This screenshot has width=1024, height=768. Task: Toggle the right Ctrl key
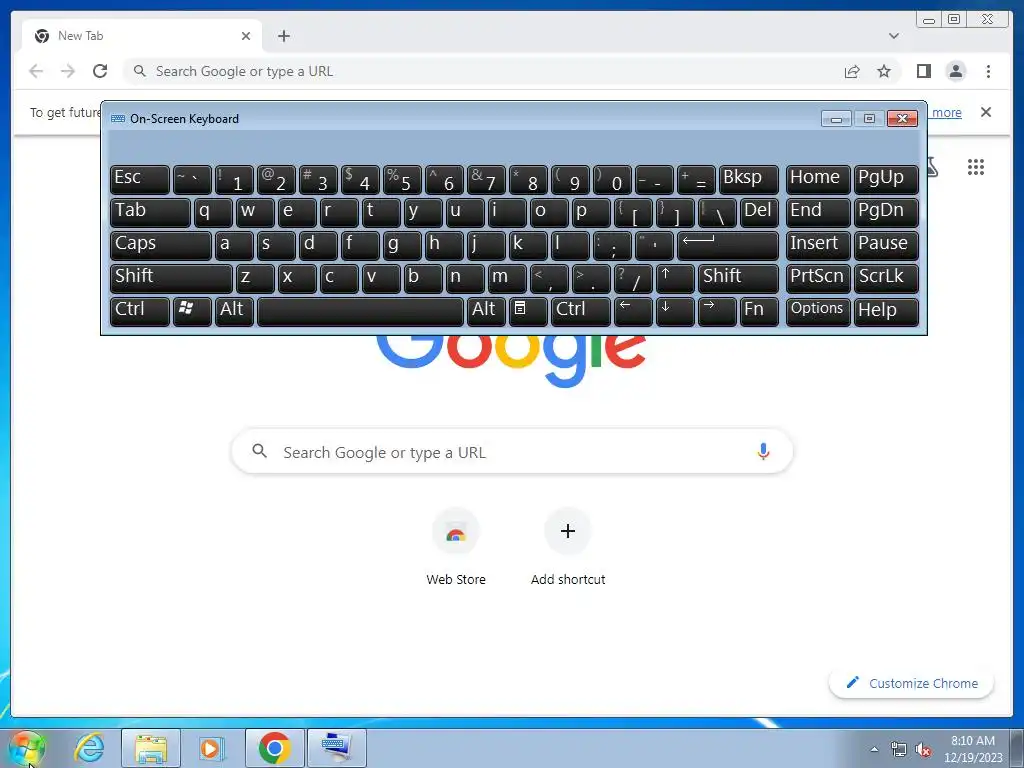pos(581,311)
